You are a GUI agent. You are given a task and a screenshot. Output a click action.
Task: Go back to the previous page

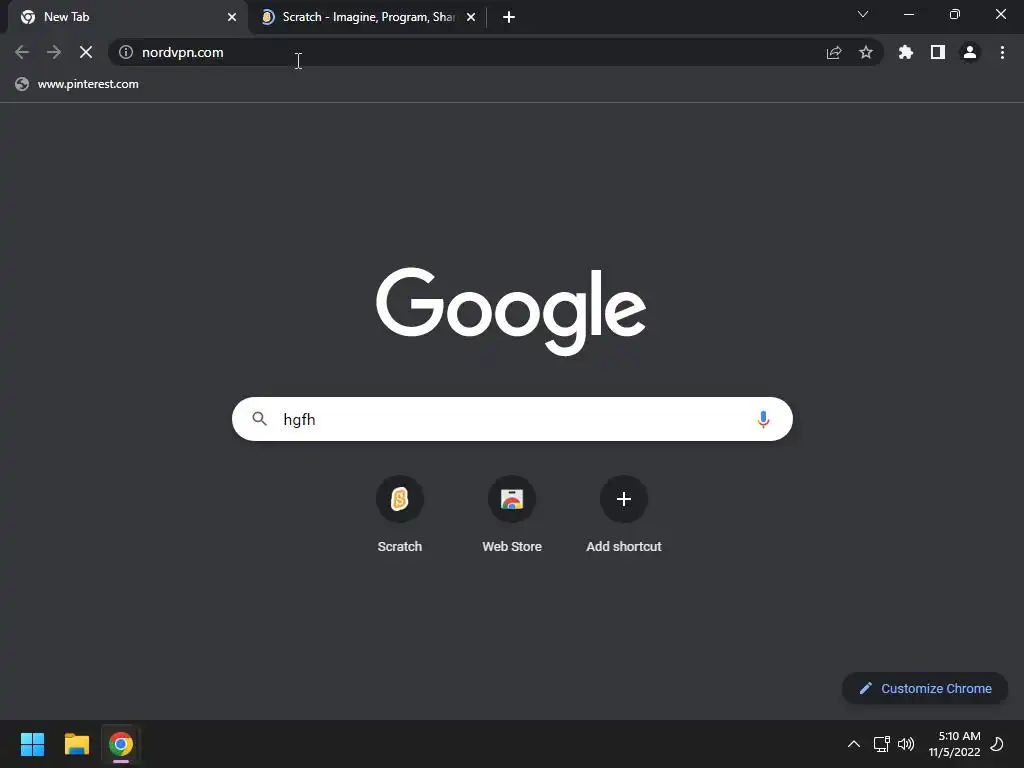[x=22, y=52]
